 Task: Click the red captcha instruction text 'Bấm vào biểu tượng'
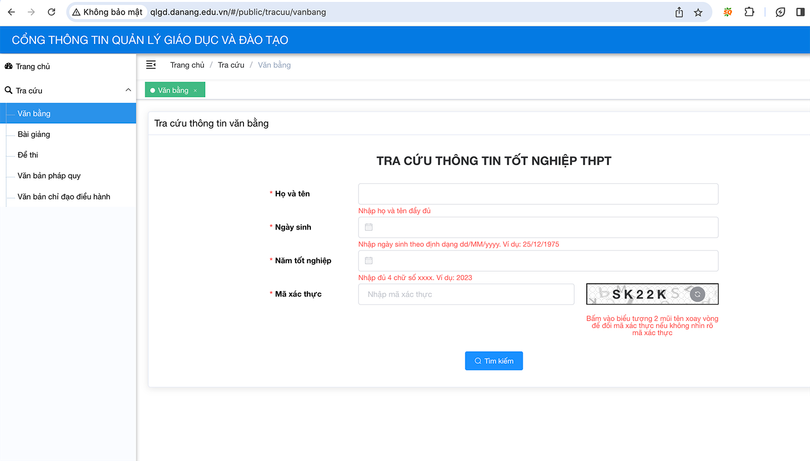(x=652, y=326)
